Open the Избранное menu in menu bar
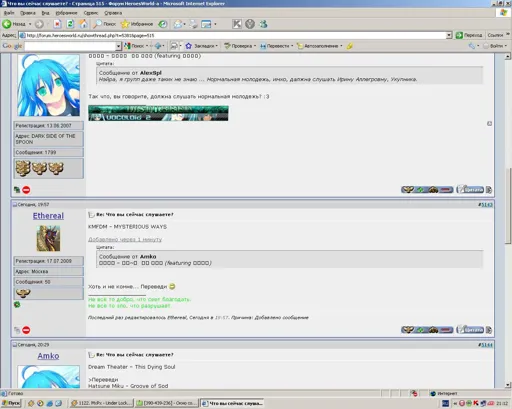512x409 pixels. pyautogui.click(x=66, y=13)
